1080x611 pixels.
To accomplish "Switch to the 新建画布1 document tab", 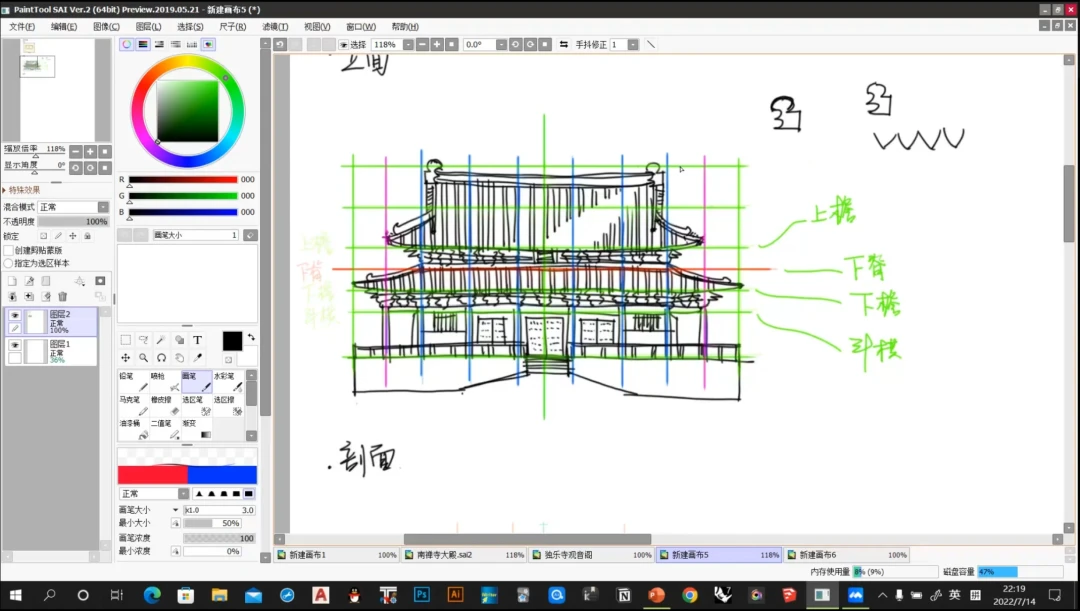I will pyautogui.click(x=337, y=555).
